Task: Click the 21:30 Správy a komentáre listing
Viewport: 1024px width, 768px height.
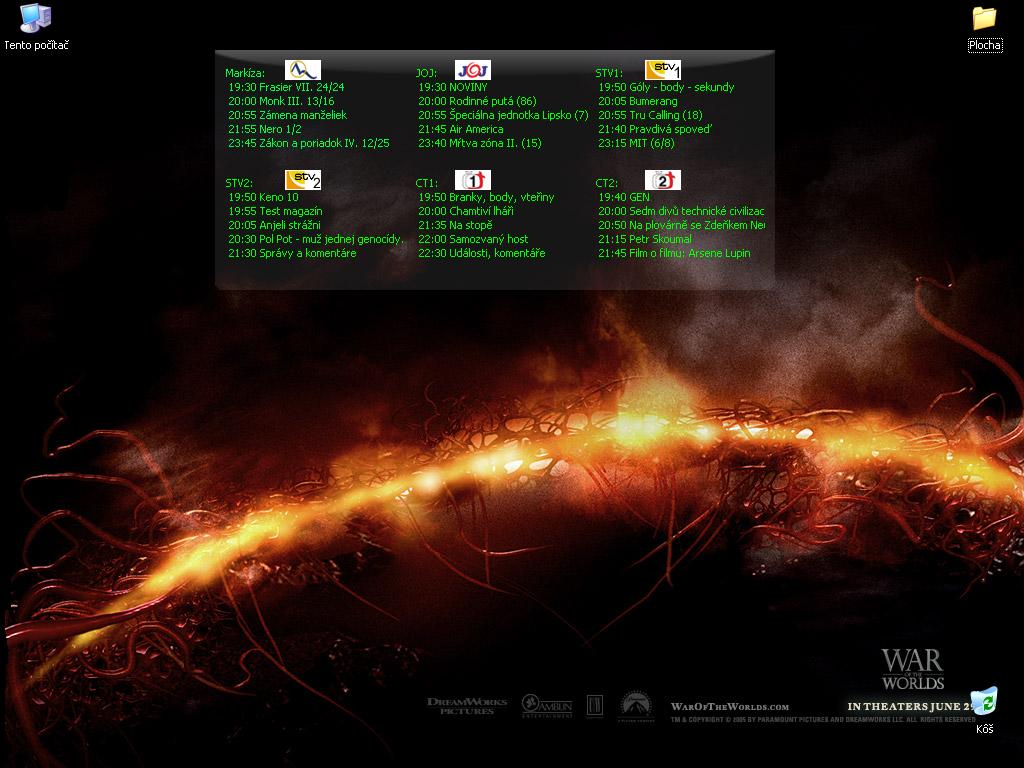Action: click(292, 253)
